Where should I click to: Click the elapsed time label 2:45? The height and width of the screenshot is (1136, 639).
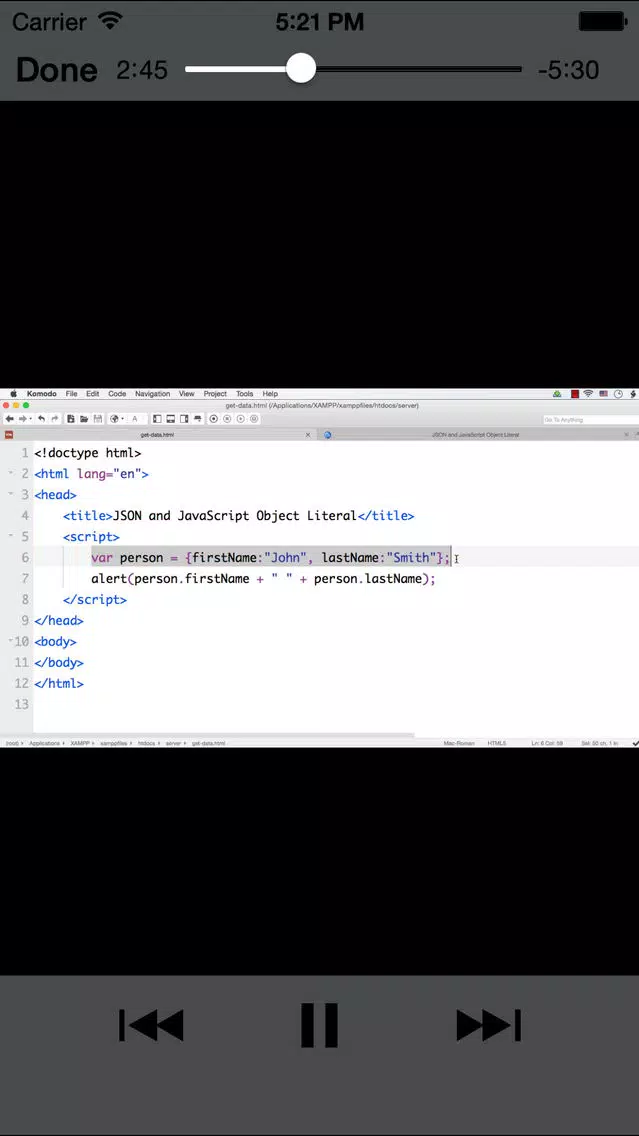tap(142, 70)
